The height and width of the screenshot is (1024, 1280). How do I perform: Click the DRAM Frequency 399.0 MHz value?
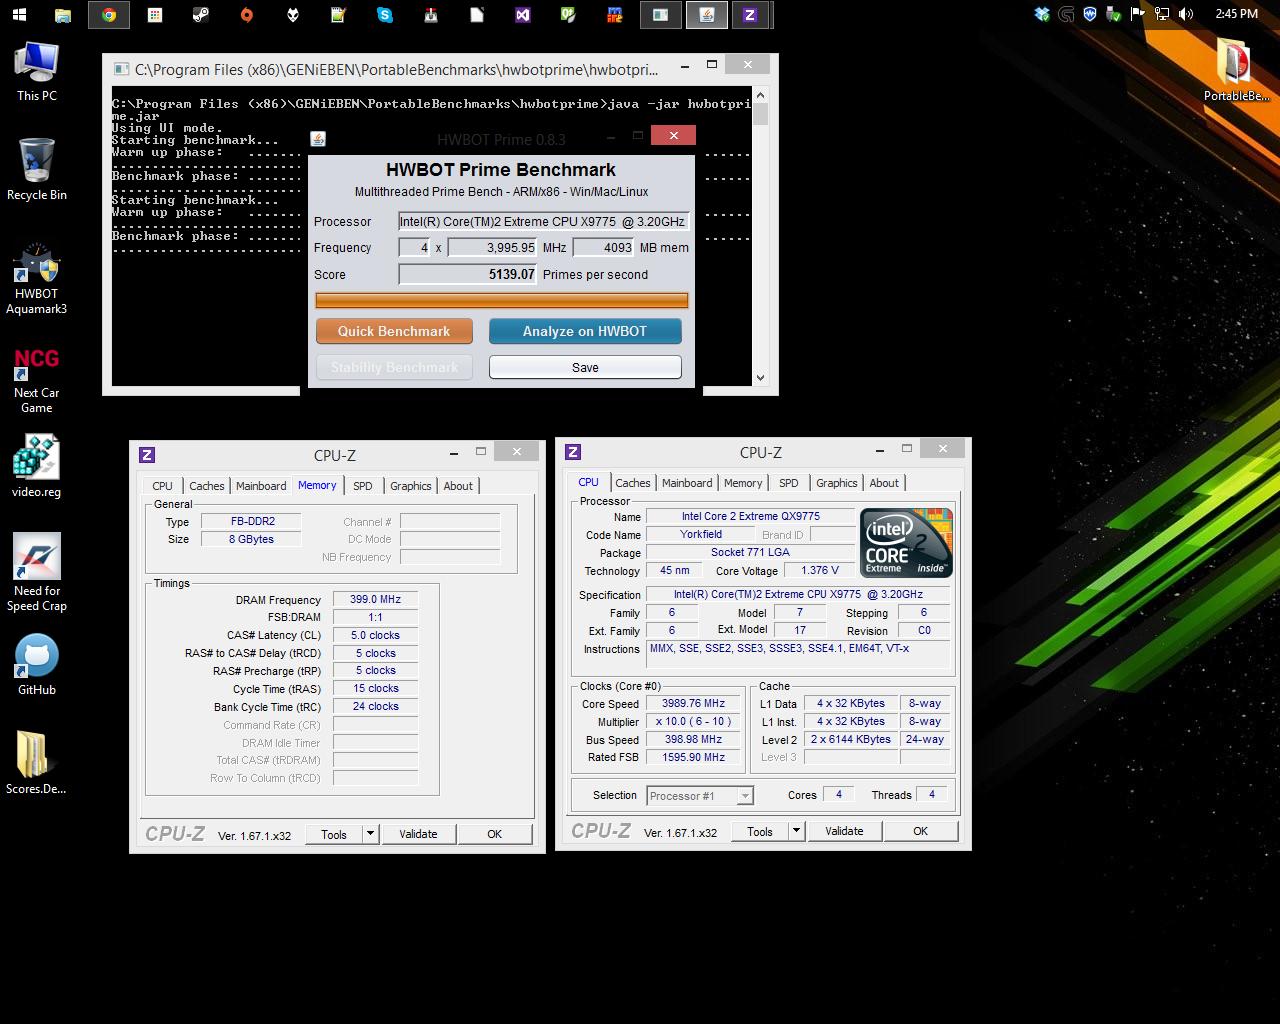(x=375, y=599)
